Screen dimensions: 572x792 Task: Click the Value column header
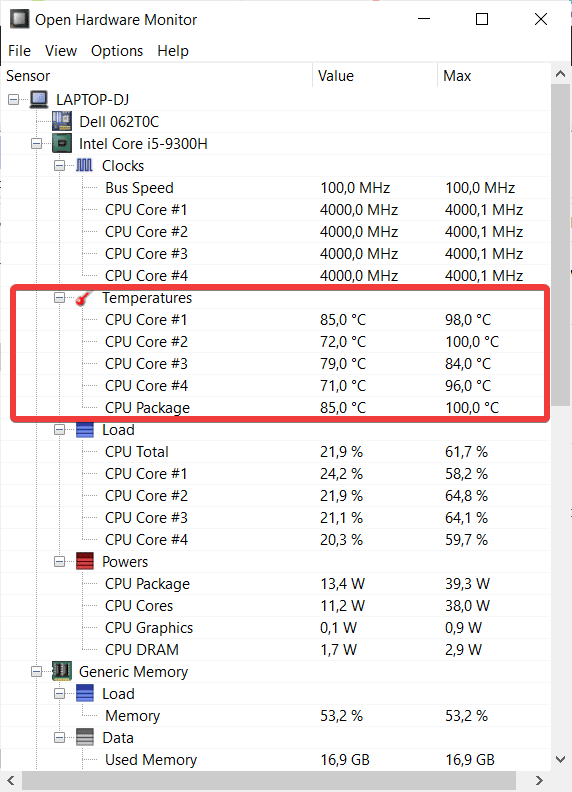(375, 76)
